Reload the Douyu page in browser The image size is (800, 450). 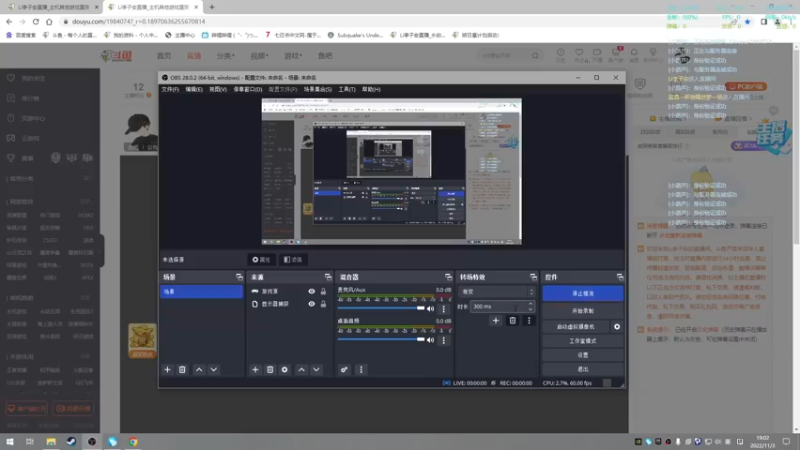(36, 21)
